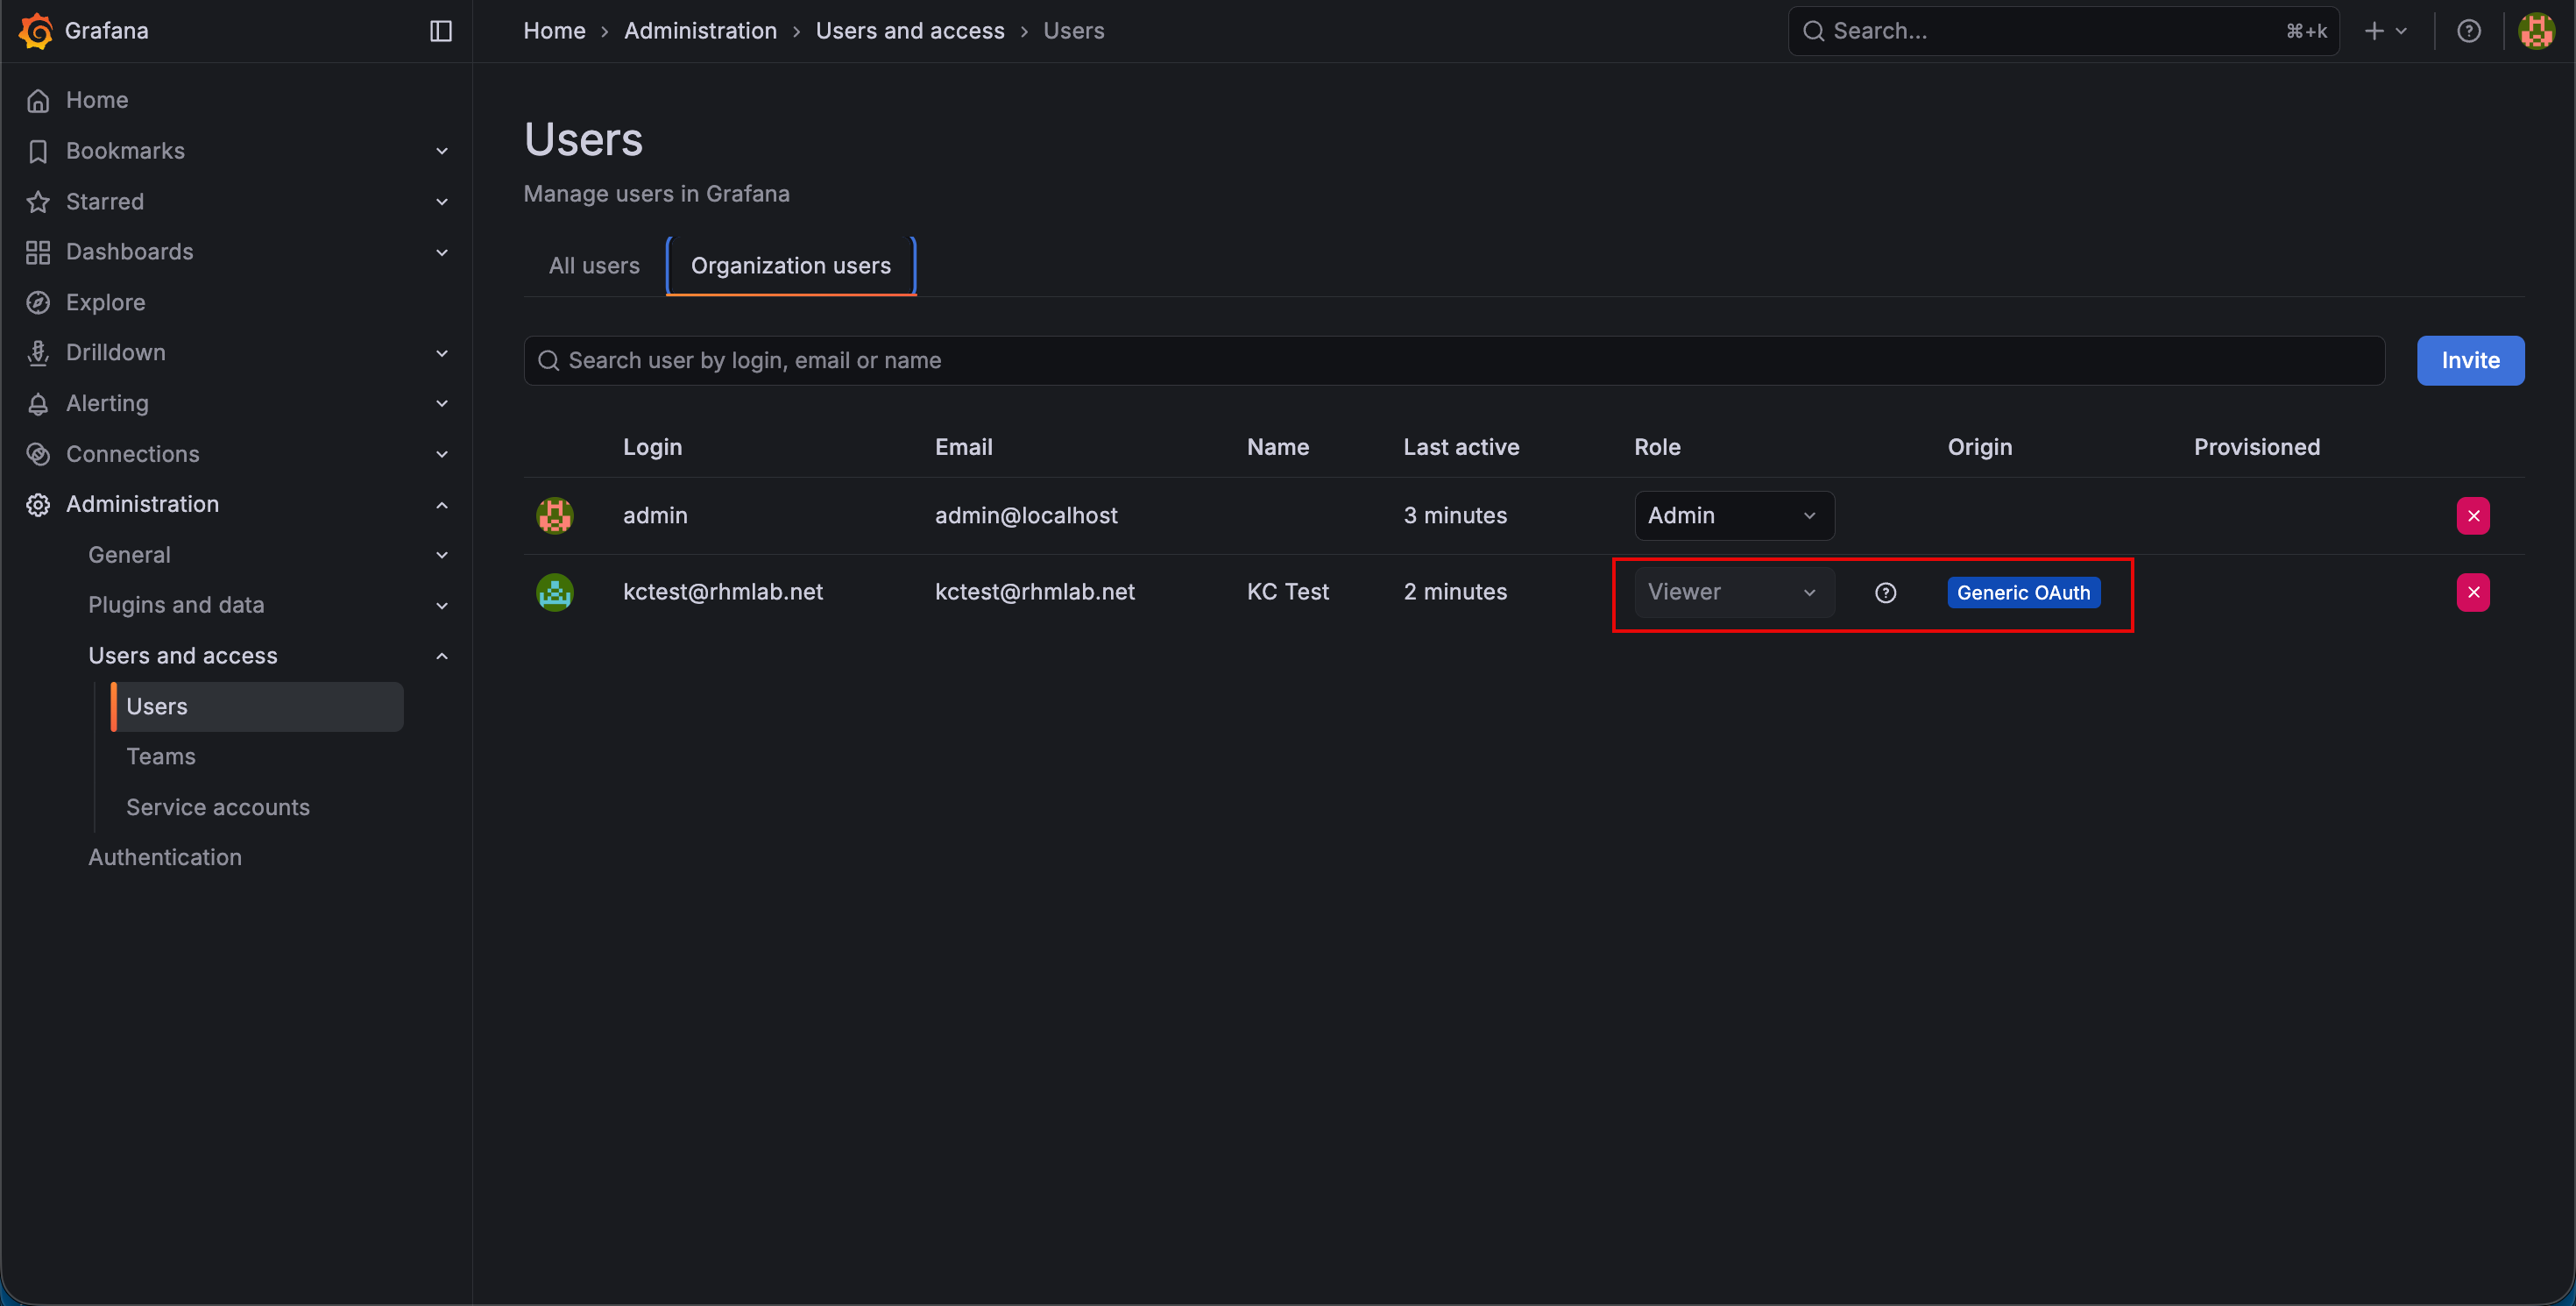Viewport: 2576px width, 1306px height.
Task: Open the Admin role dropdown
Action: click(1733, 516)
